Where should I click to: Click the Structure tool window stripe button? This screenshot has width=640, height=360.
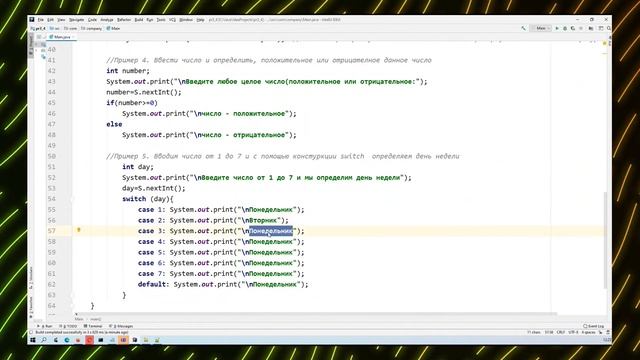31,278
